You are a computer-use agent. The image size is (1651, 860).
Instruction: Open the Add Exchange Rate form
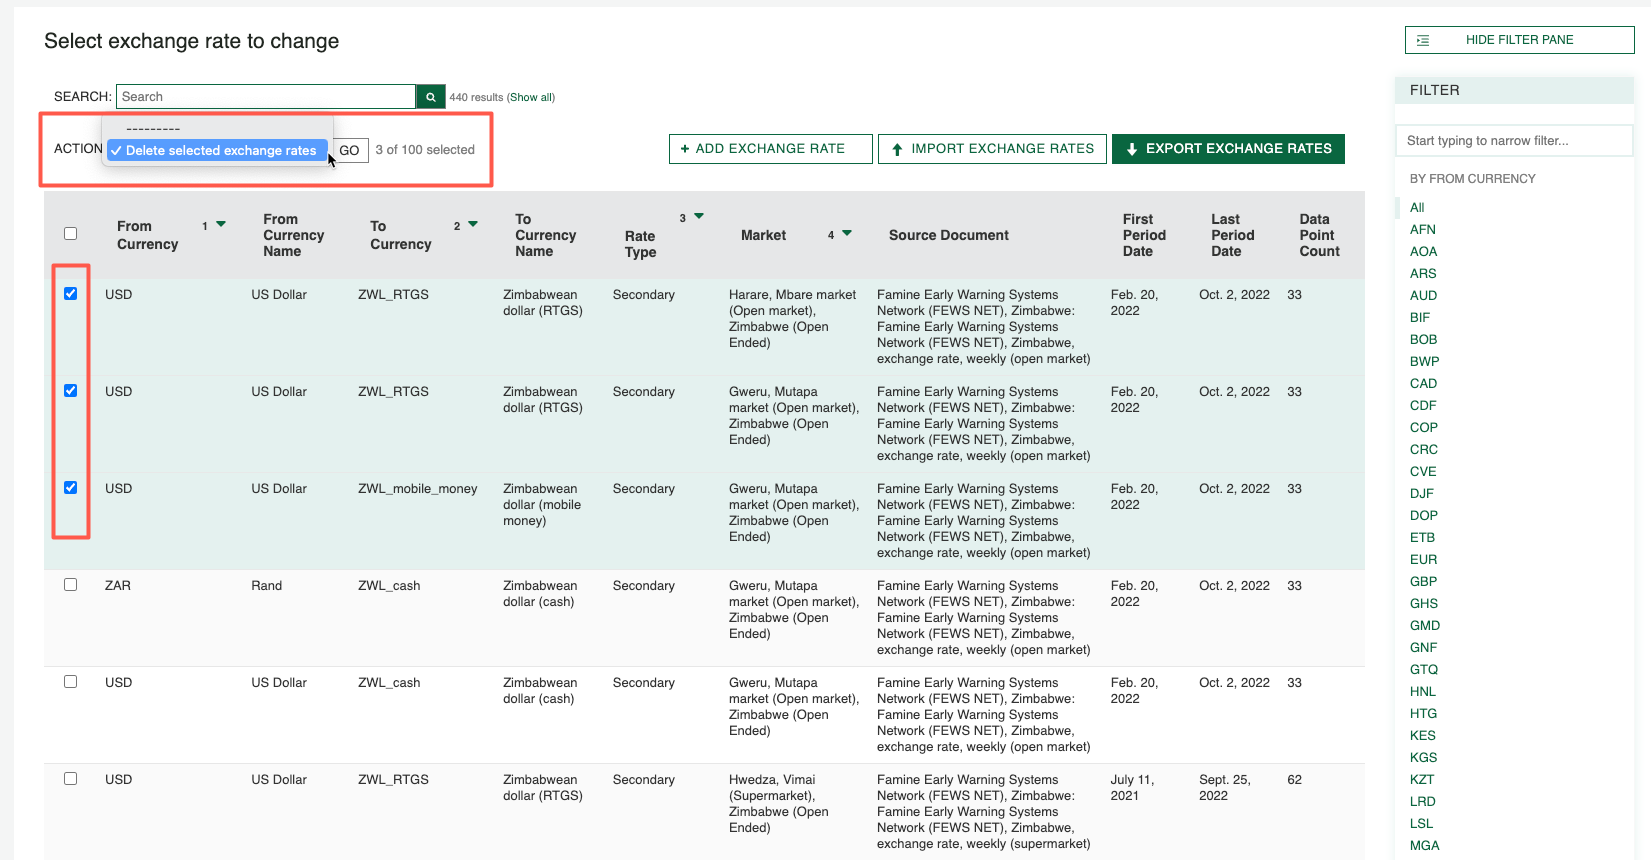770,149
